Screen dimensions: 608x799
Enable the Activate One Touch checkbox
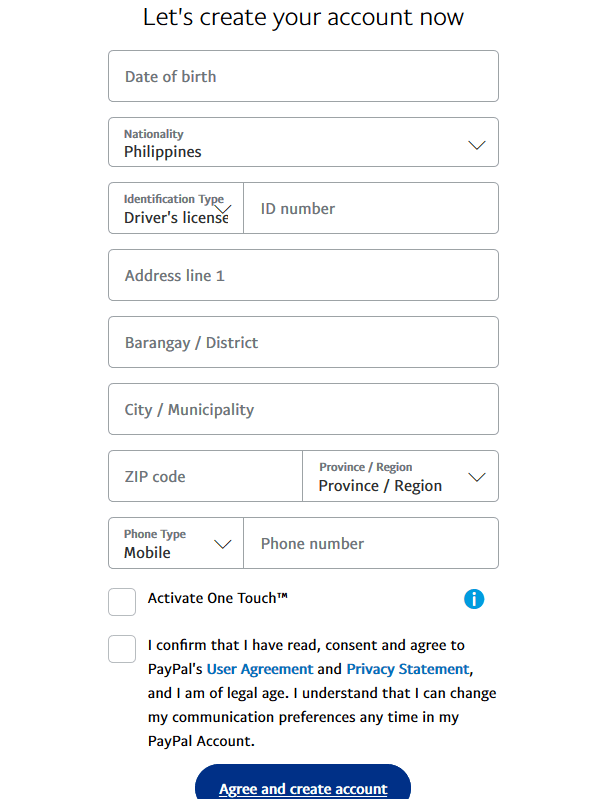tap(122, 602)
